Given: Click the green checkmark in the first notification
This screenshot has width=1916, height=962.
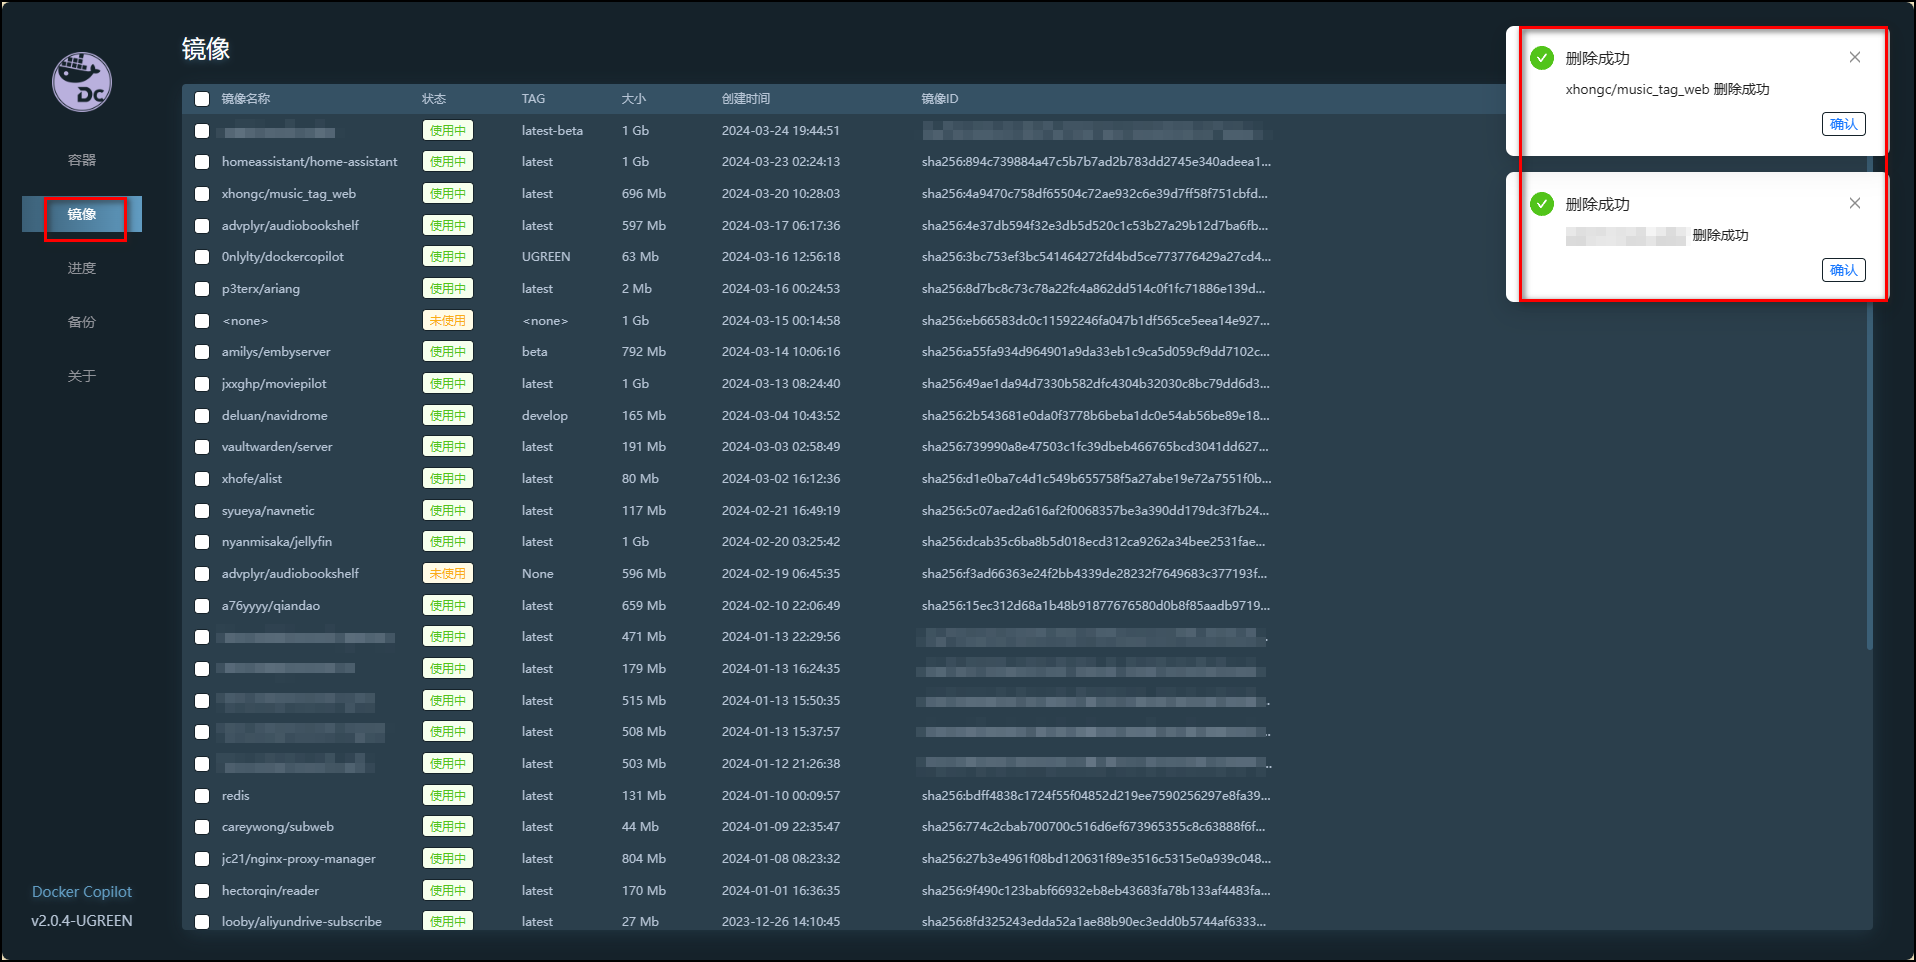Looking at the screenshot, I should coord(1541,58).
